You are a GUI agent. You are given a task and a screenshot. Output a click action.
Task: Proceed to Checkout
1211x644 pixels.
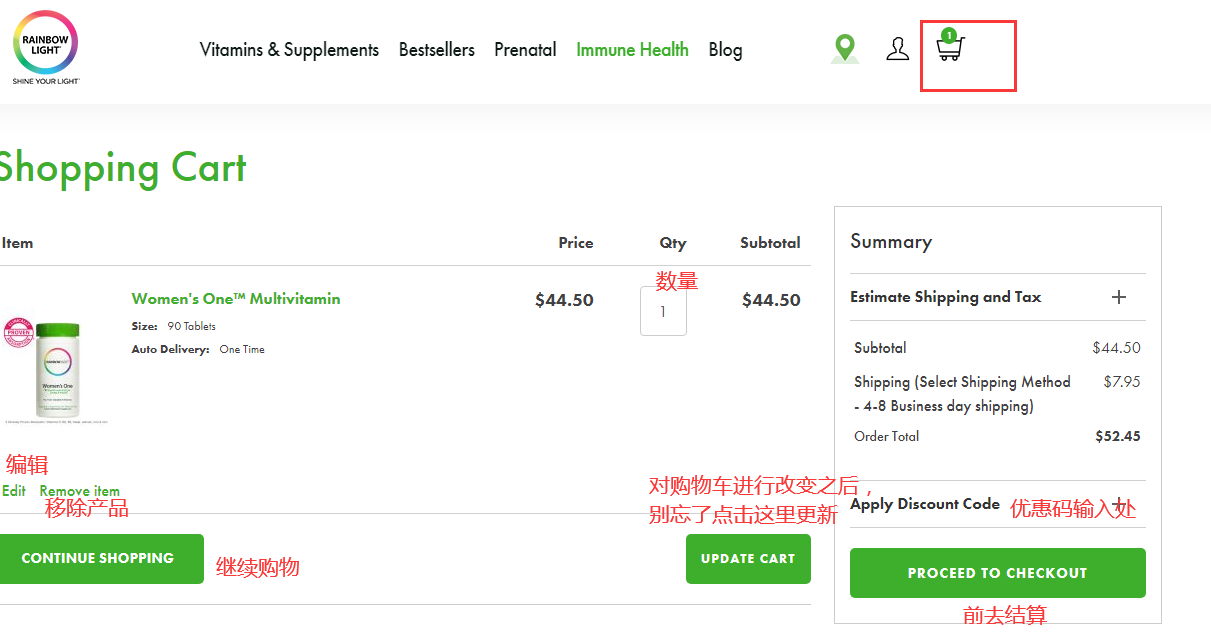coord(997,573)
